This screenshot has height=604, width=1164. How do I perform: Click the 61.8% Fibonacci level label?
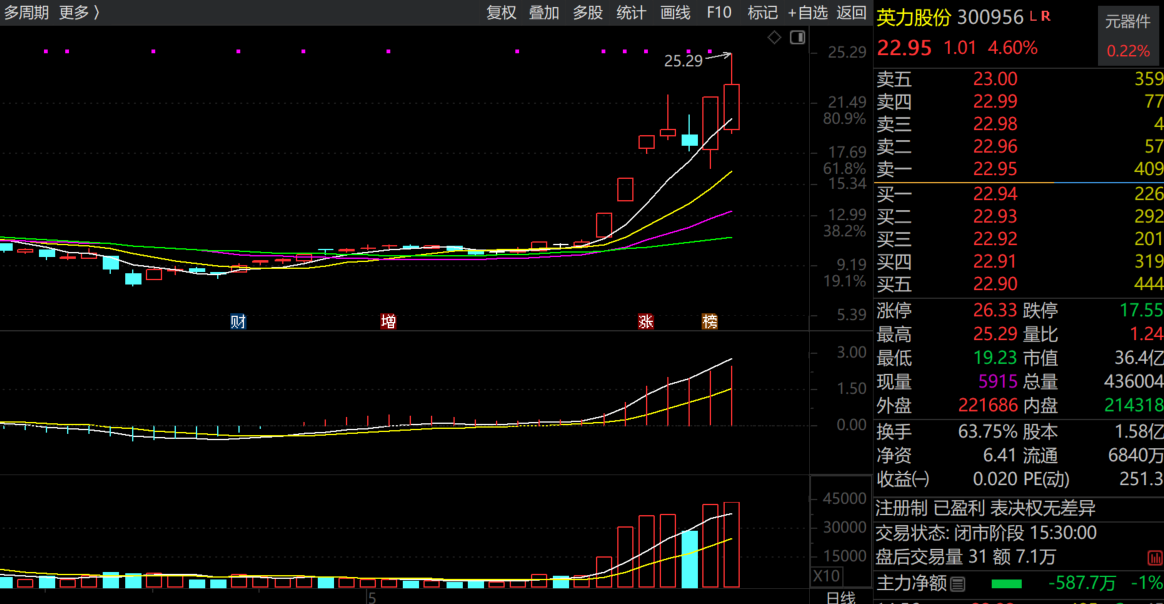coord(844,169)
